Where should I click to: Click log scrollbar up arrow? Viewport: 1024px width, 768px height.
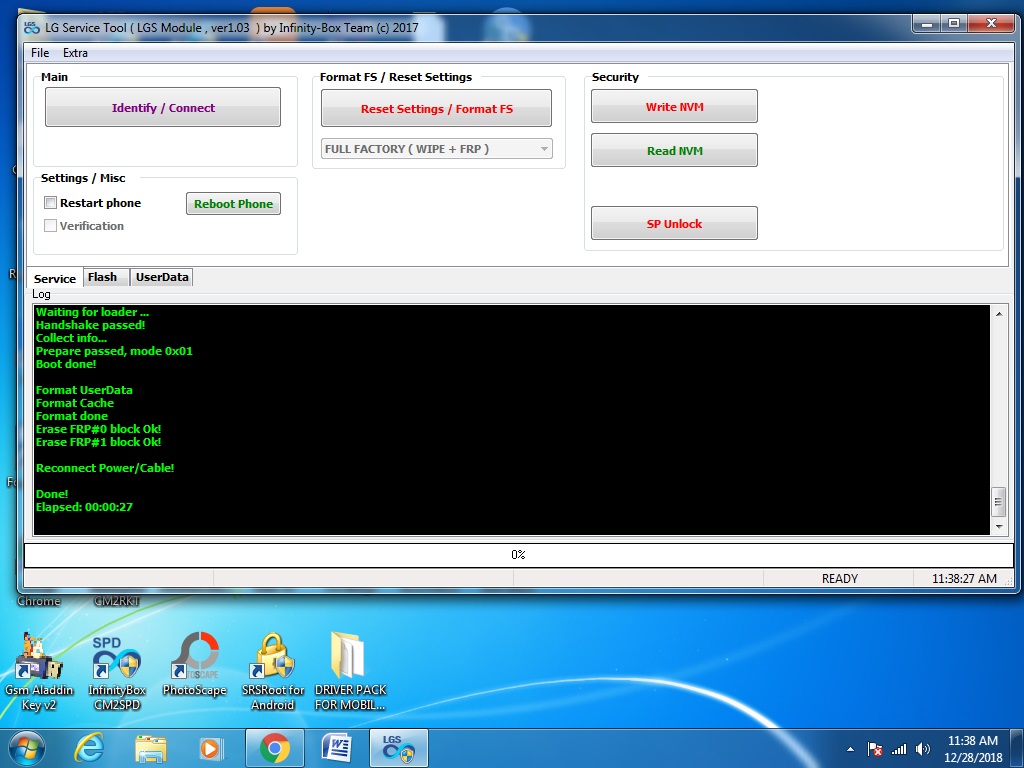click(x=999, y=314)
